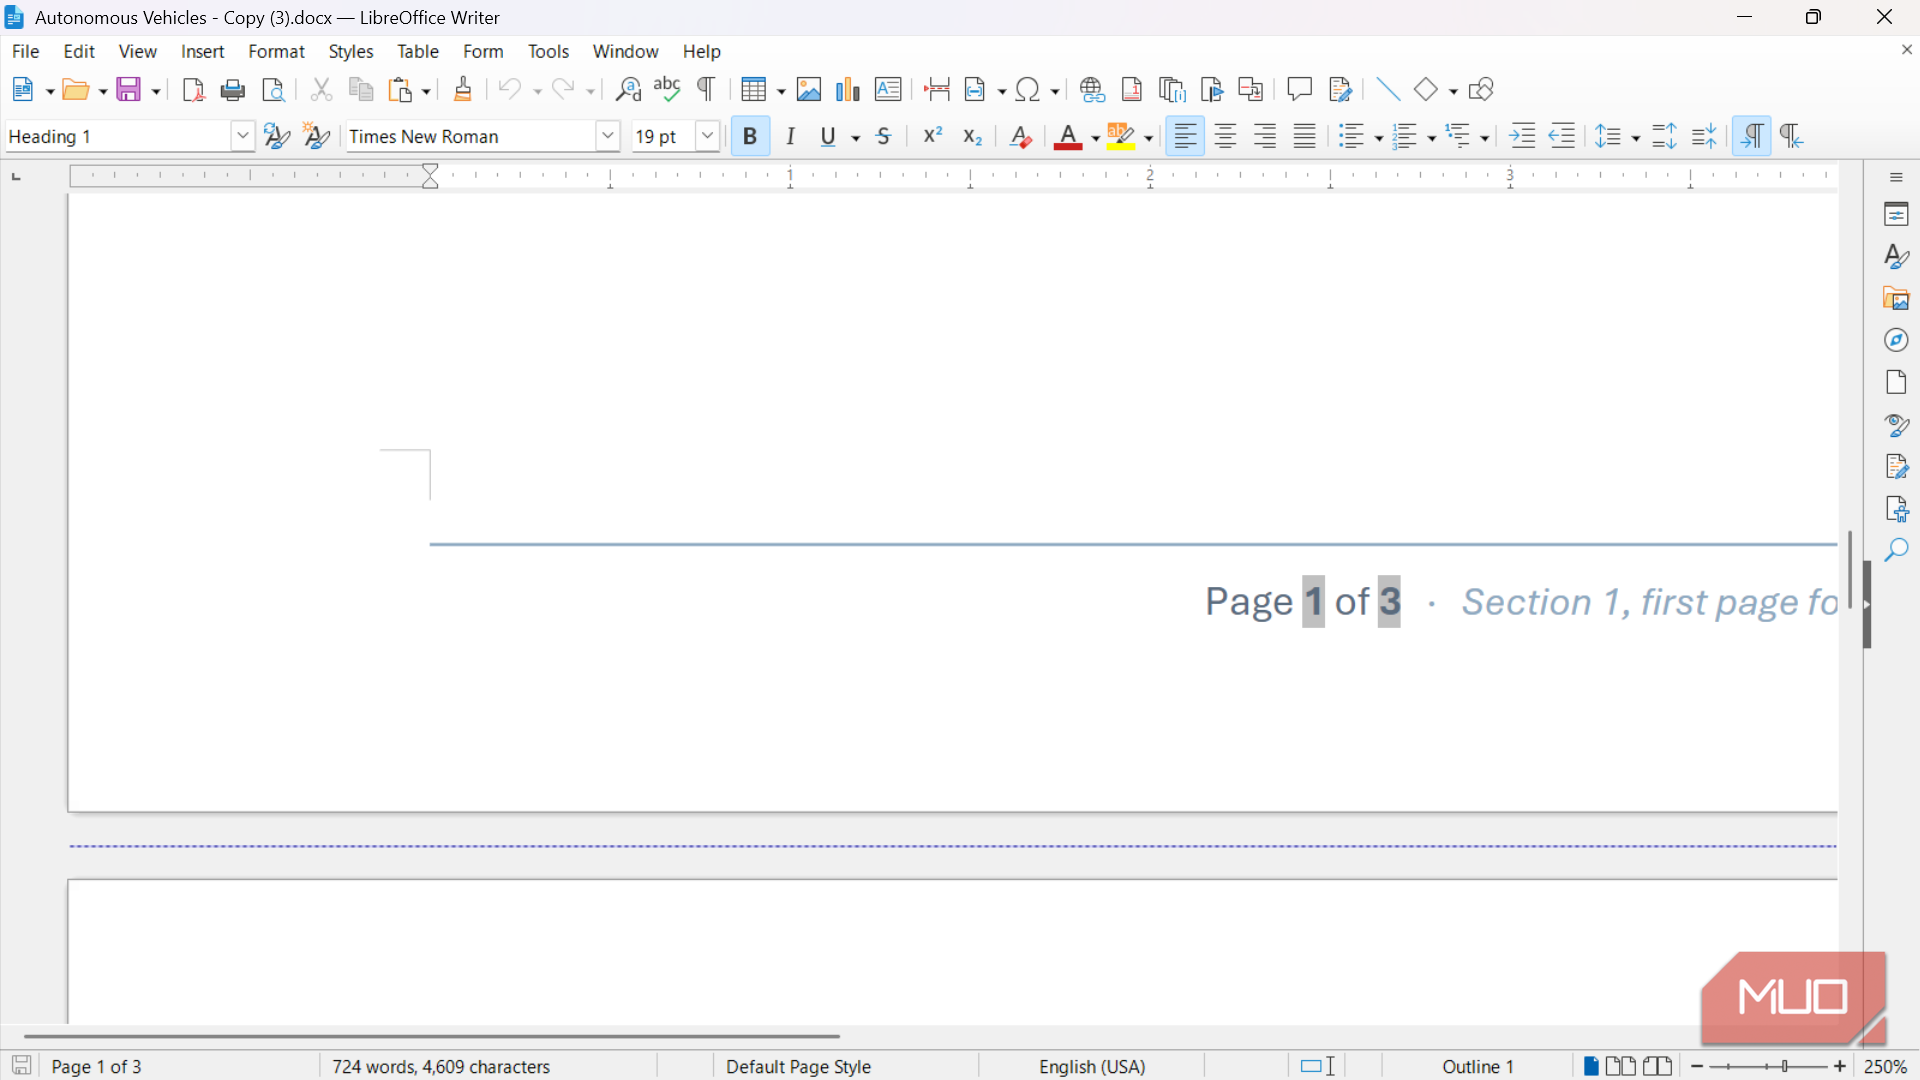Show Draw Functions icon
The height and width of the screenshot is (1080, 1920).
point(1481,90)
